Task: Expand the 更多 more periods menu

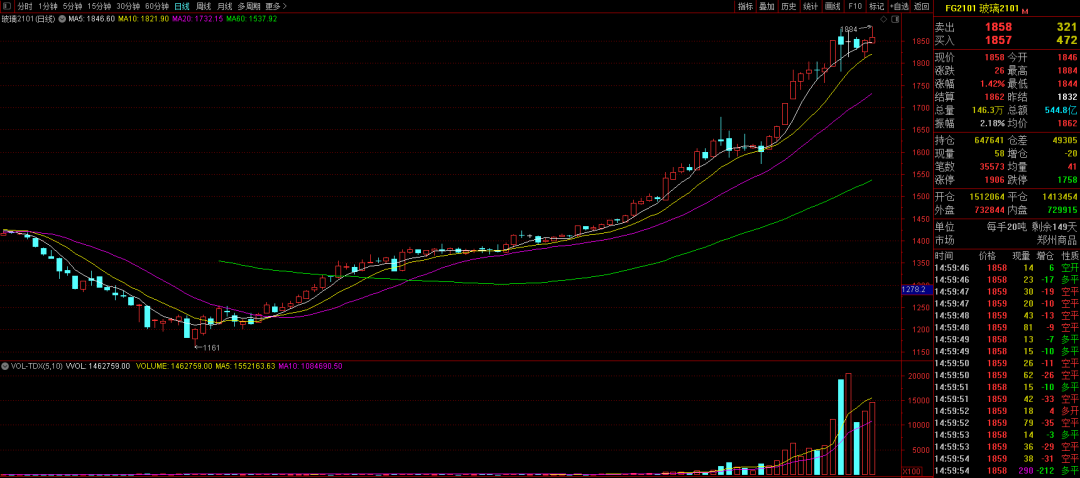Action: [276, 6]
